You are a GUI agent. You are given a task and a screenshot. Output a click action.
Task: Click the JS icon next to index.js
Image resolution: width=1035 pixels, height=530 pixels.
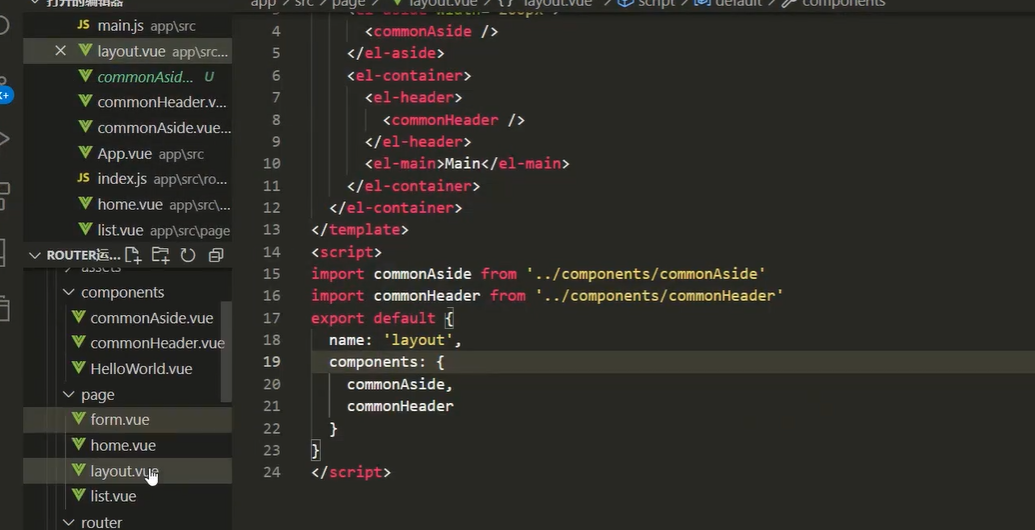[83, 178]
